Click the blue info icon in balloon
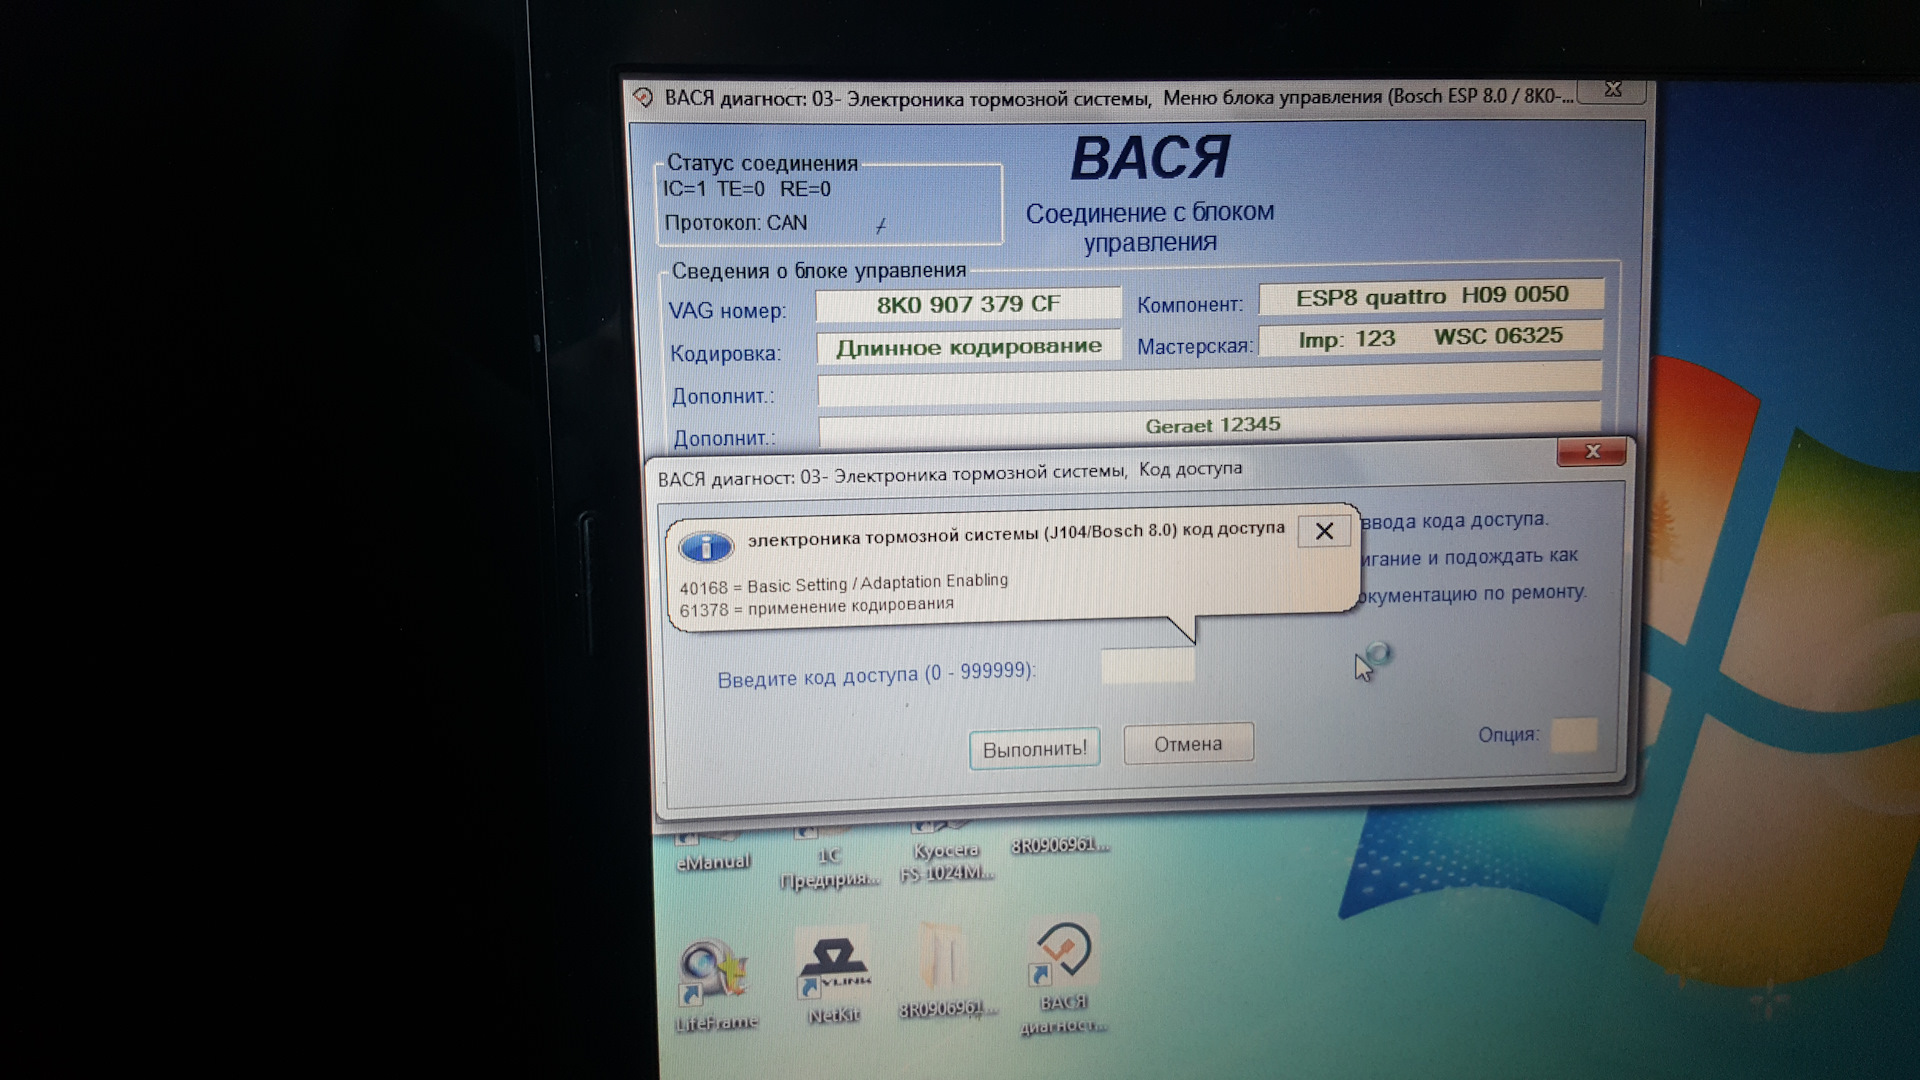 click(706, 547)
